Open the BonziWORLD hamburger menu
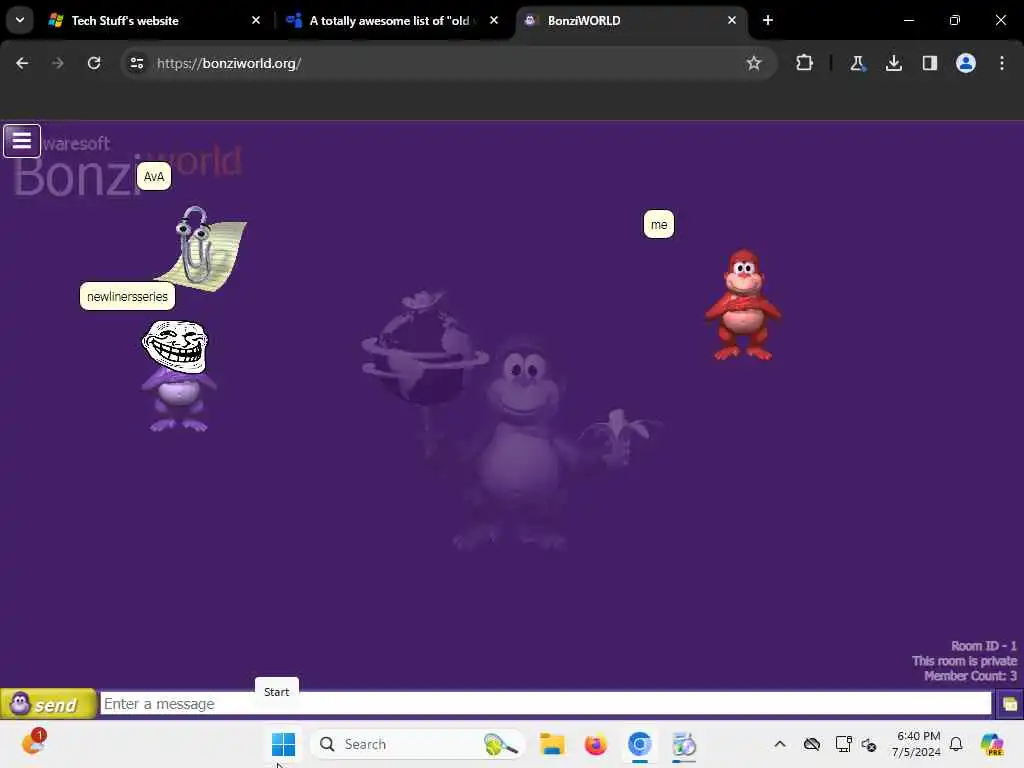The height and width of the screenshot is (768, 1024). (22, 140)
